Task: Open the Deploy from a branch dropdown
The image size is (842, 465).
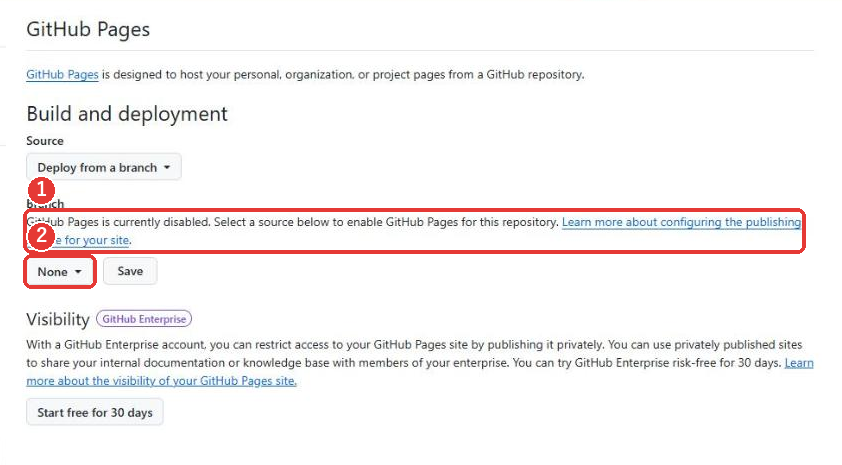Action: [x=104, y=168]
